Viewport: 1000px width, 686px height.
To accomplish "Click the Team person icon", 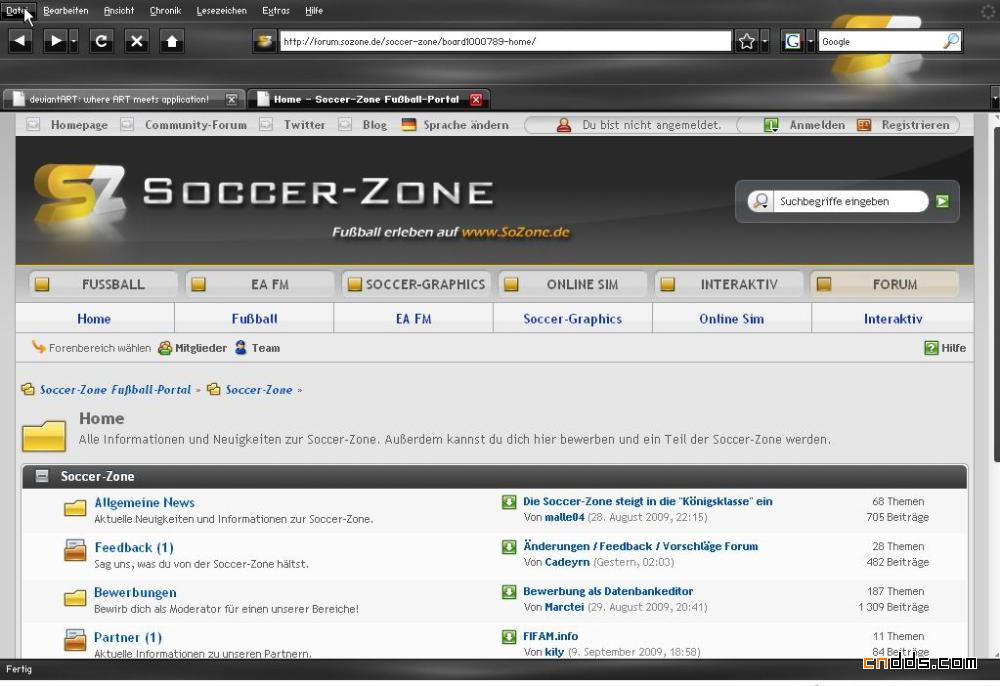I will (240, 348).
